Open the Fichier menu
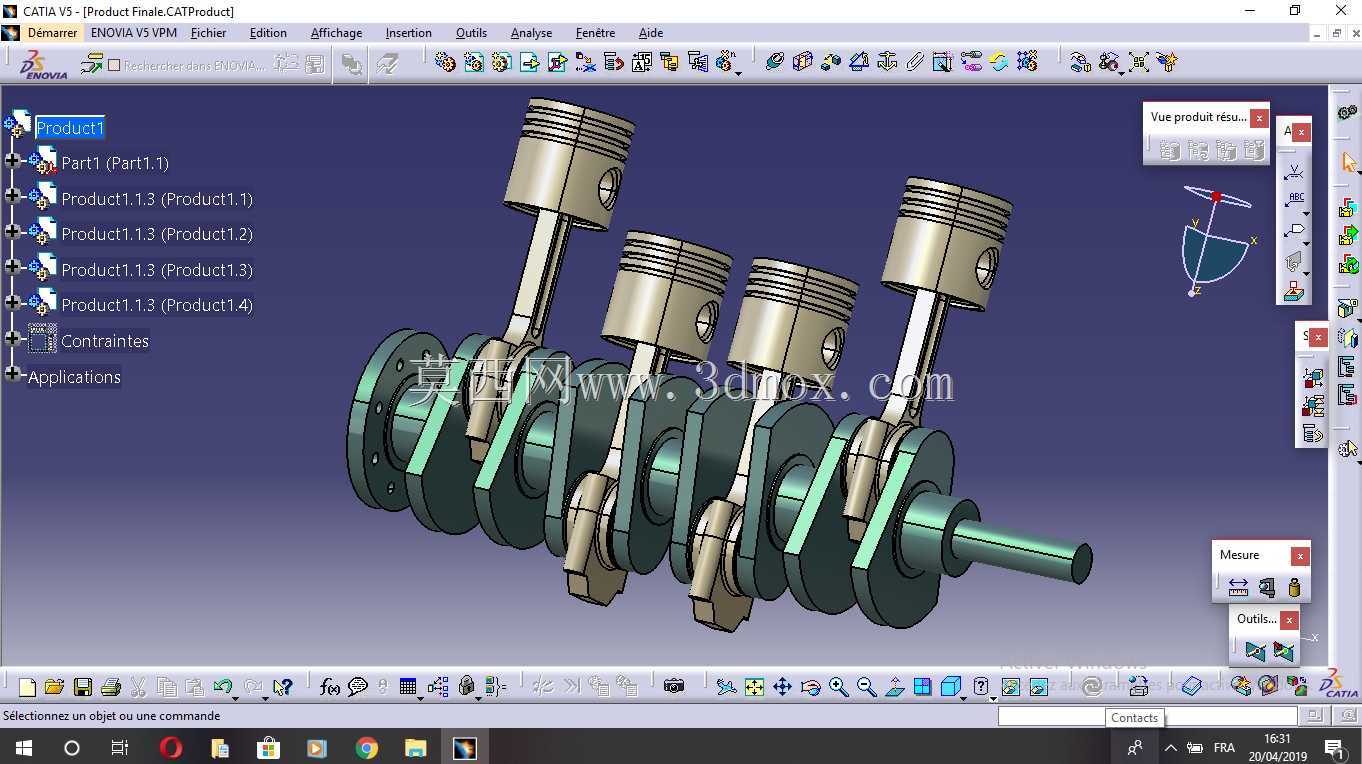The image size is (1362, 764). point(209,33)
